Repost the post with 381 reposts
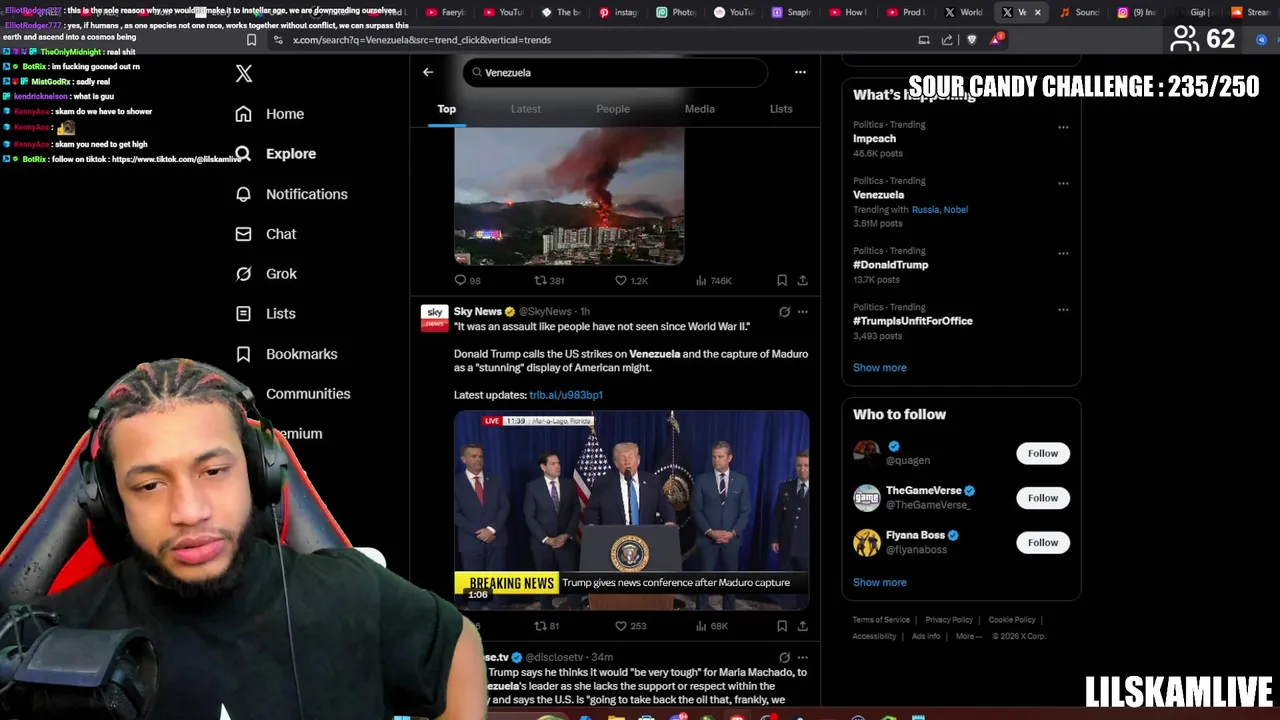Screen dimensions: 1280x720 coord(549,281)
